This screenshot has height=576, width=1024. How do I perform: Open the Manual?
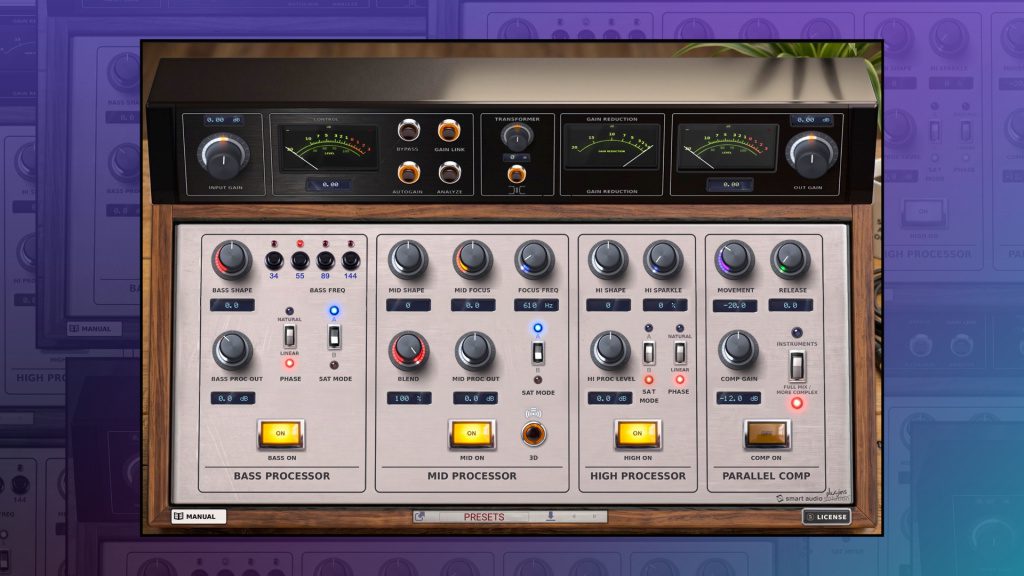click(199, 517)
